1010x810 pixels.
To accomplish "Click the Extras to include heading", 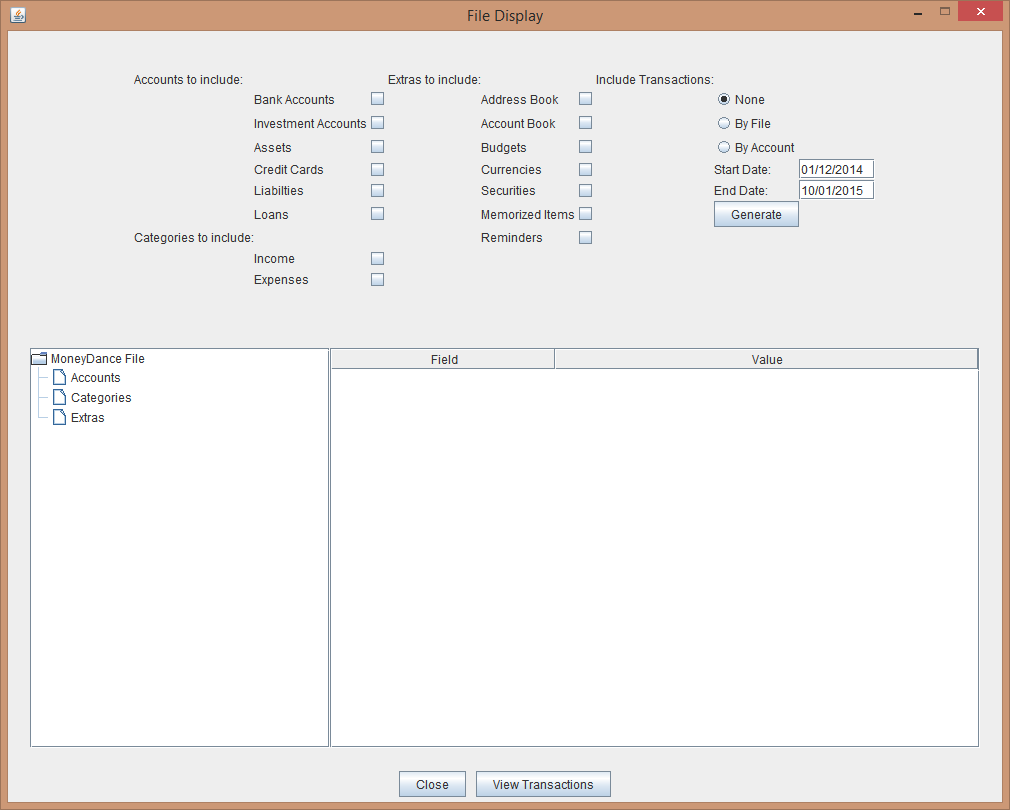I will pyautogui.click(x=434, y=80).
